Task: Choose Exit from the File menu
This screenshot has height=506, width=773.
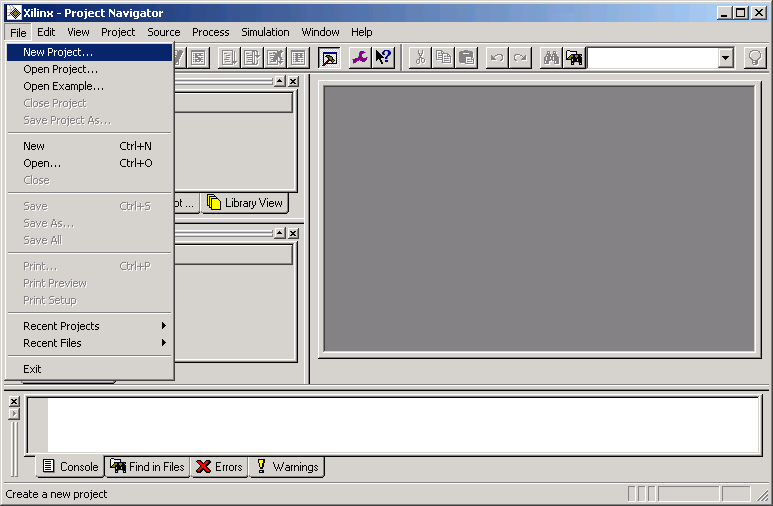Action: (89, 369)
